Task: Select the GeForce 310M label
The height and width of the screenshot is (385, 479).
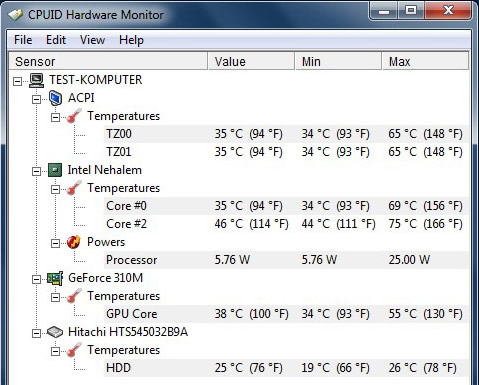Action: (x=105, y=278)
